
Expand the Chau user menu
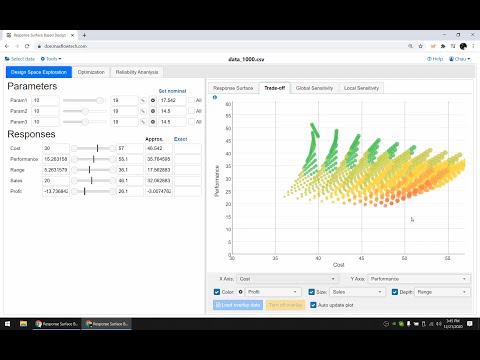point(460,59)
